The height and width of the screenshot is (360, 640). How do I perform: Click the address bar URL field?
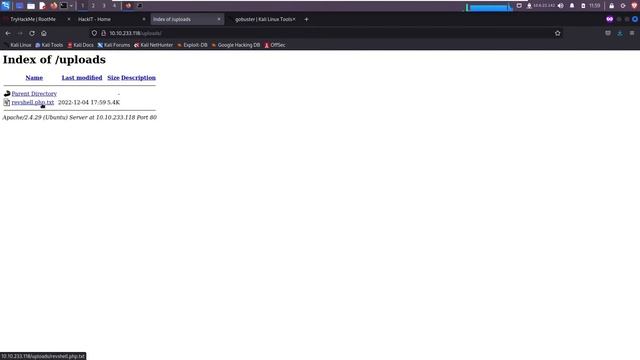[327, 33]
